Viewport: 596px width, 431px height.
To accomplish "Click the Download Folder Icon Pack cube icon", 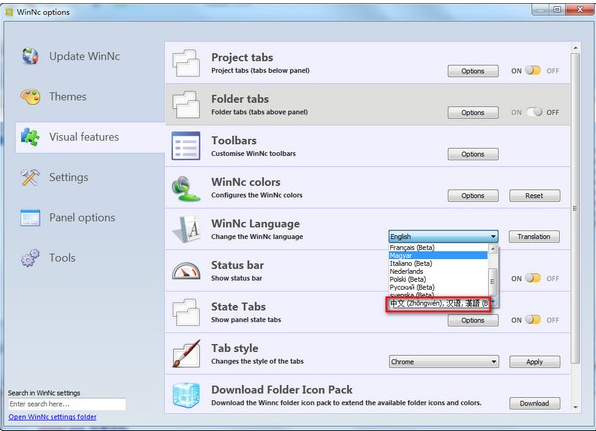I will tap(186, 395).
